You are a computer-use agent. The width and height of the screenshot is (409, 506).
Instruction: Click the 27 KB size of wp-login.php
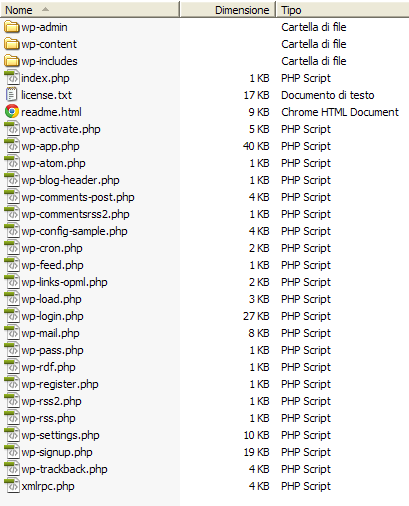tap(256, 316)
